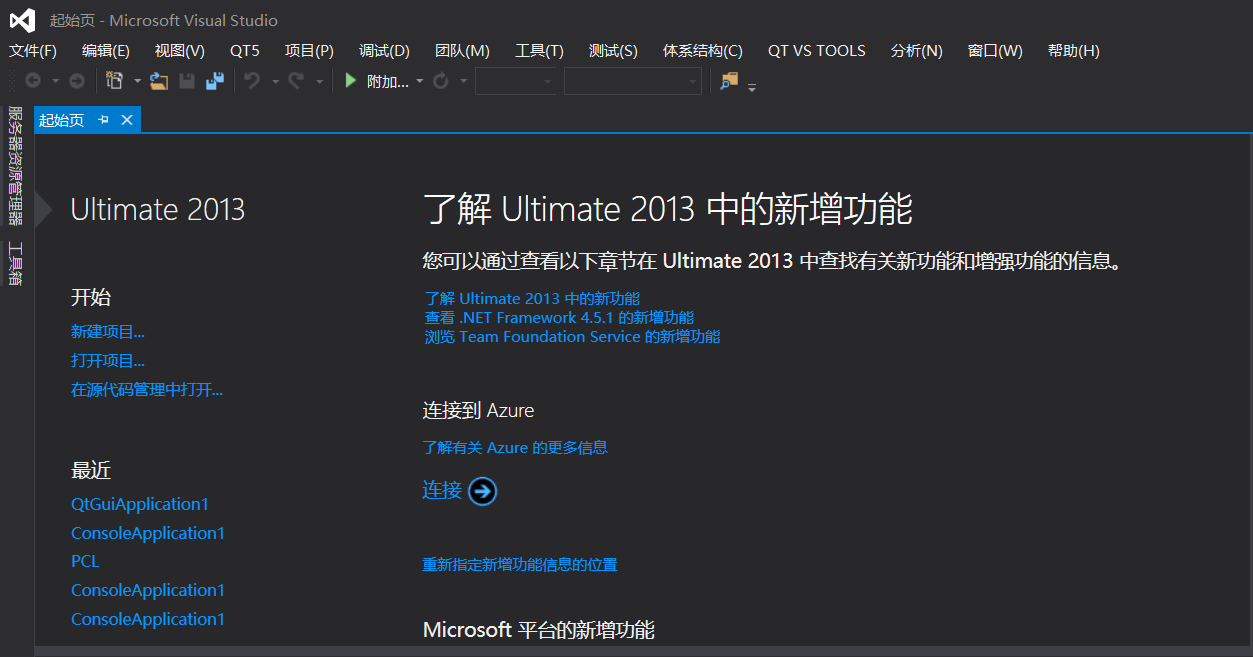1253x657 pixels.
Task: Click the Undo toolbar icon
Action: click(x=252, y=81)
